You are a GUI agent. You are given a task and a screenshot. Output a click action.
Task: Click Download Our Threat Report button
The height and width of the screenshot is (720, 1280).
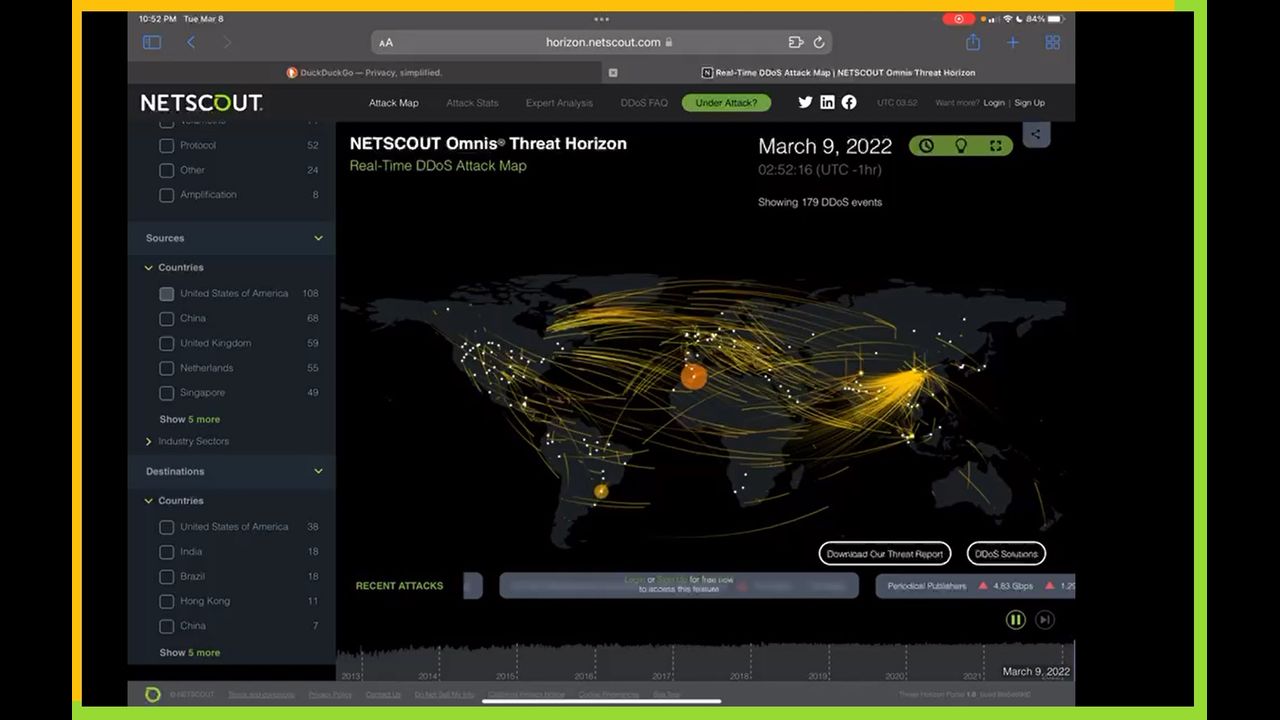885,554
